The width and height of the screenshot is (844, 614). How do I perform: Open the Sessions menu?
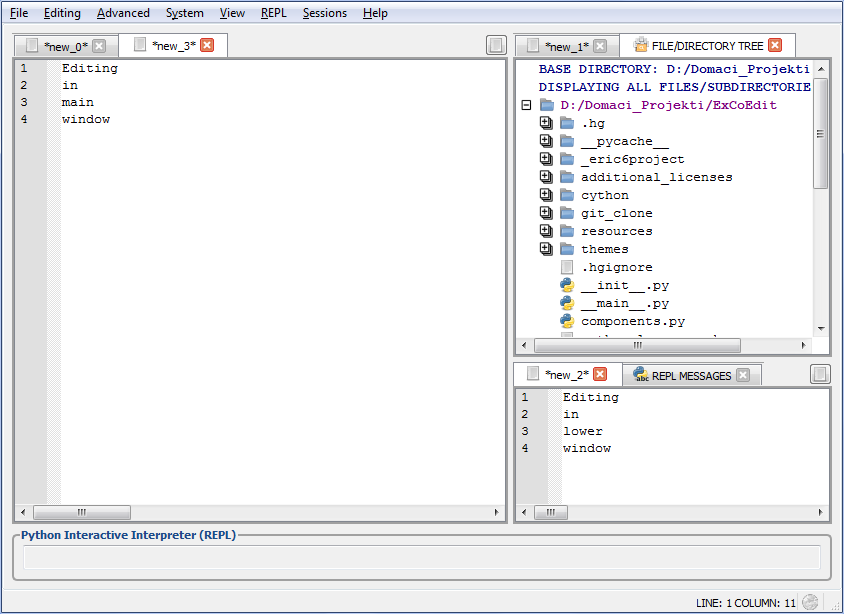(324, 13)
